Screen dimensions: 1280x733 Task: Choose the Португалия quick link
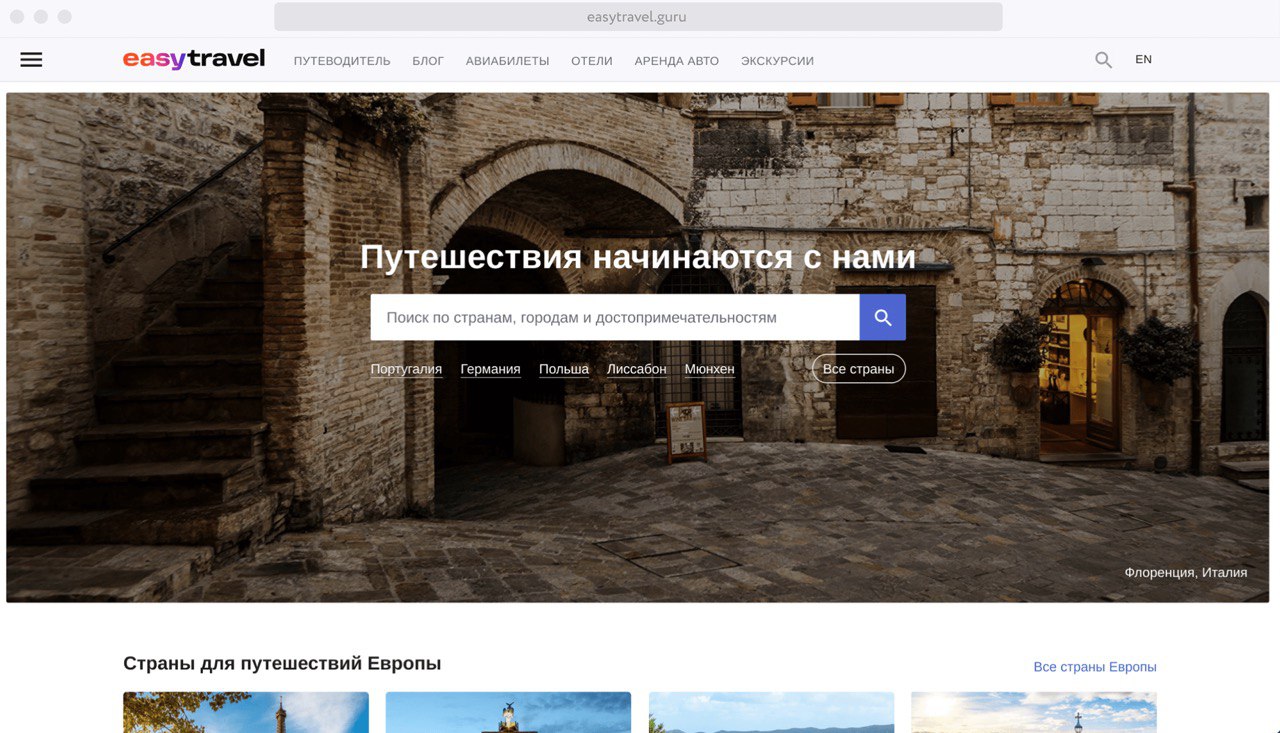click(x=406, y=369)
